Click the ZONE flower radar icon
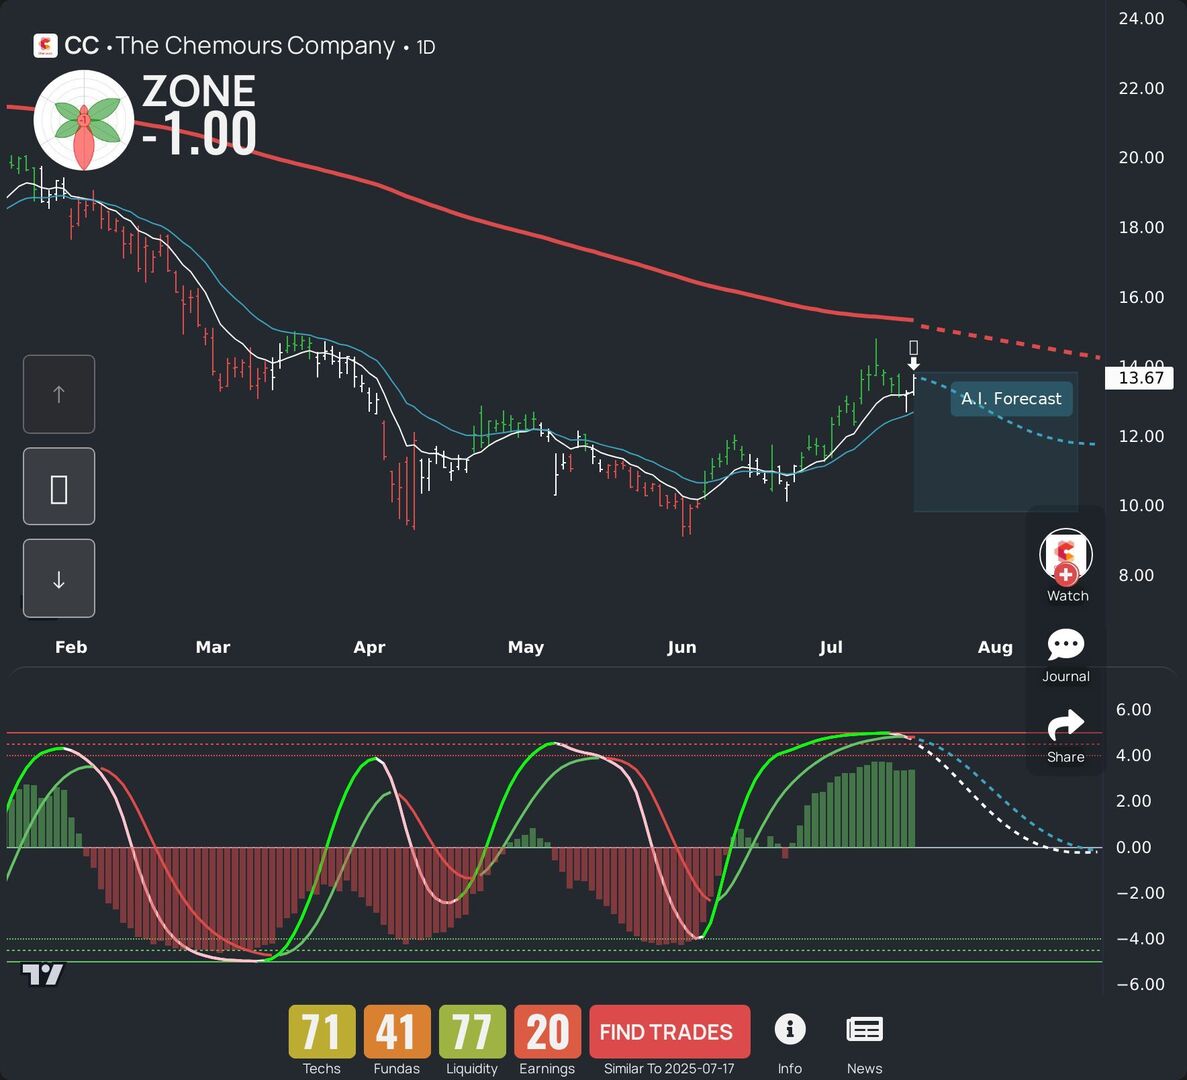The image size is (1187, 1080). (x=84, y=120)
